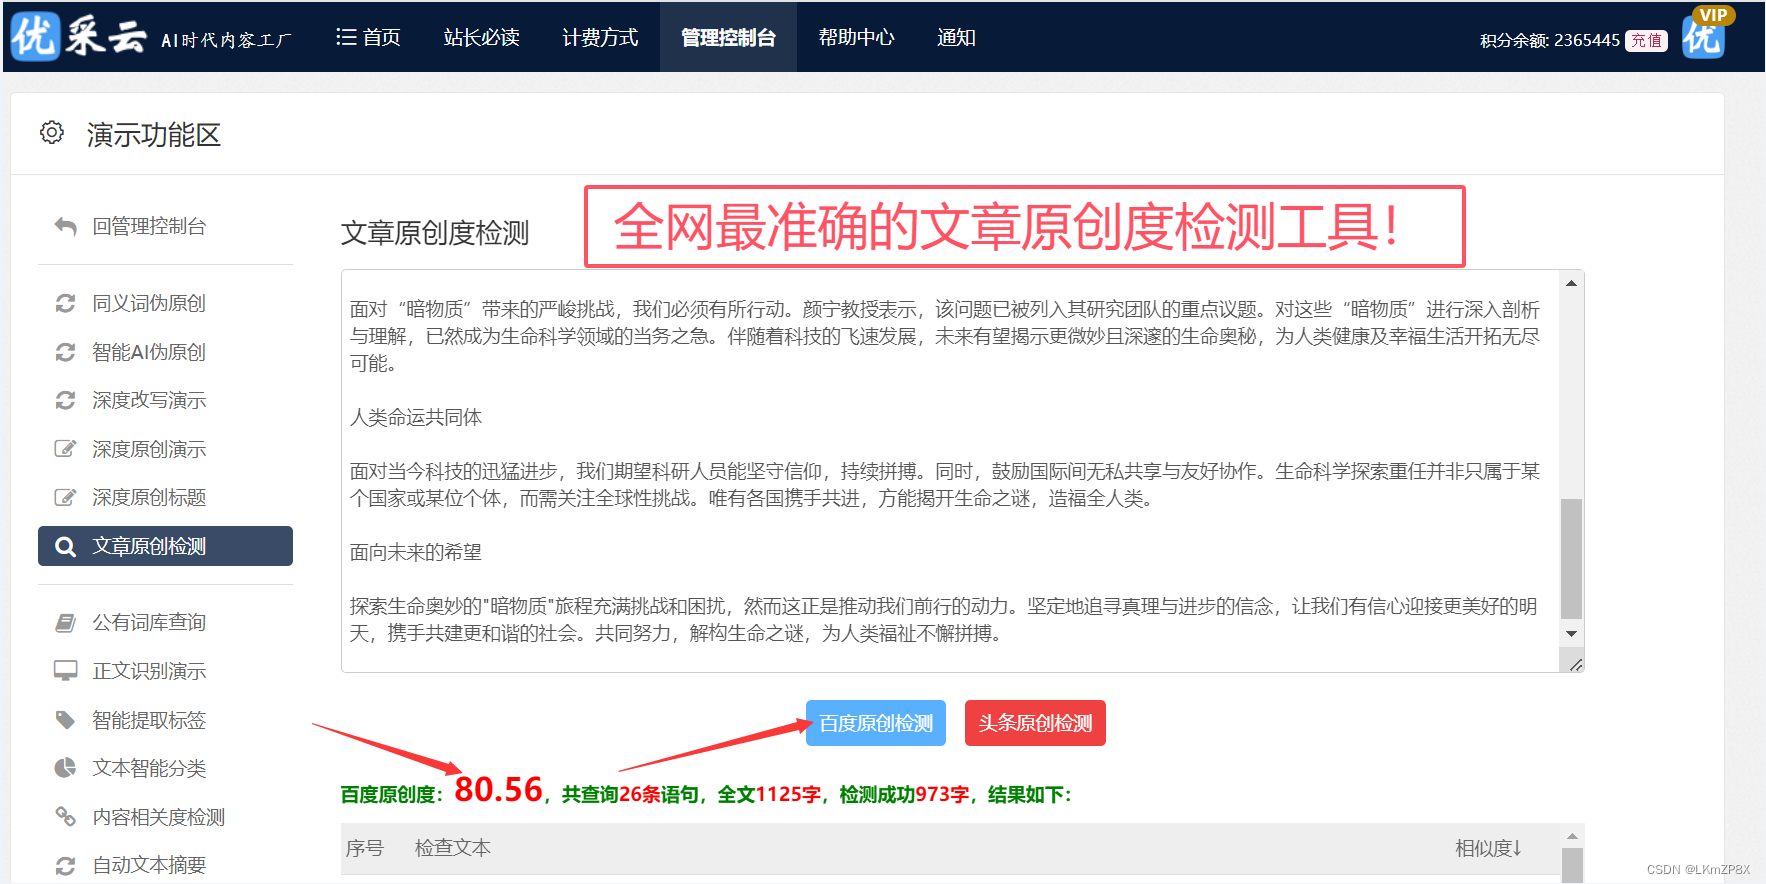Screen dimensions: 1766x884
Task: Open 帮助中心 menu item
Action: 856,37
